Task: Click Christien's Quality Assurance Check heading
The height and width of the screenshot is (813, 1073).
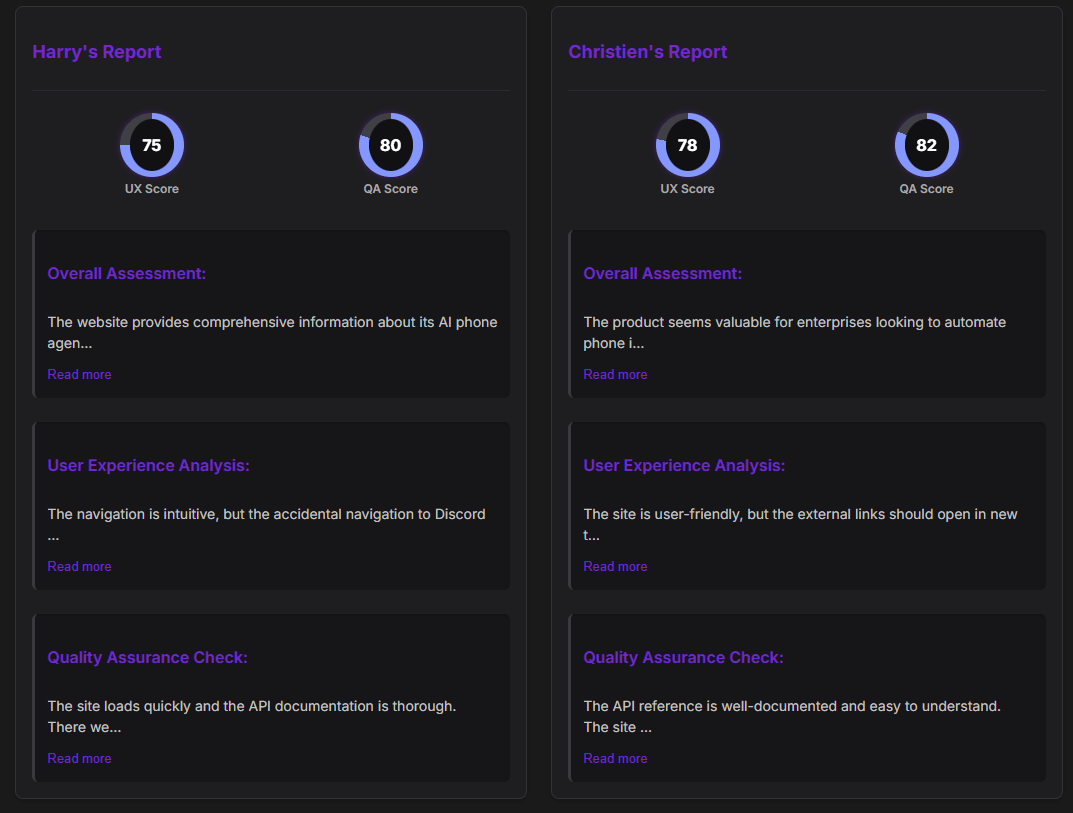Action: point(683,657)
